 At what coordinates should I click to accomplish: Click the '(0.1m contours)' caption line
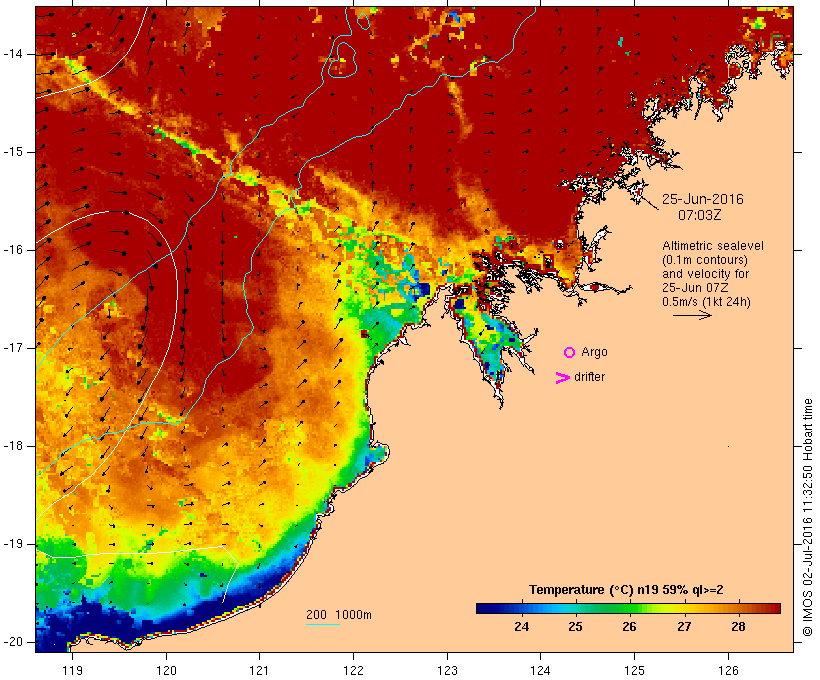(705, 260)
